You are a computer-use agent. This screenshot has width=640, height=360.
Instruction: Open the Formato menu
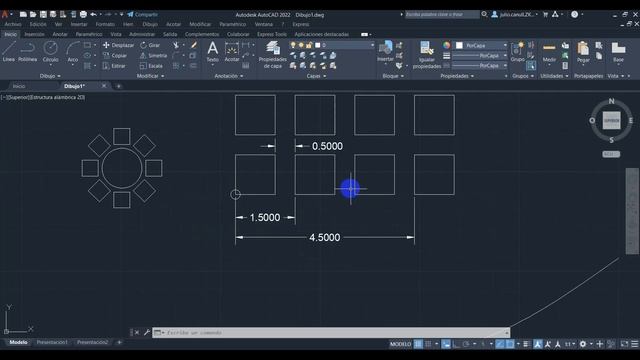105,24
